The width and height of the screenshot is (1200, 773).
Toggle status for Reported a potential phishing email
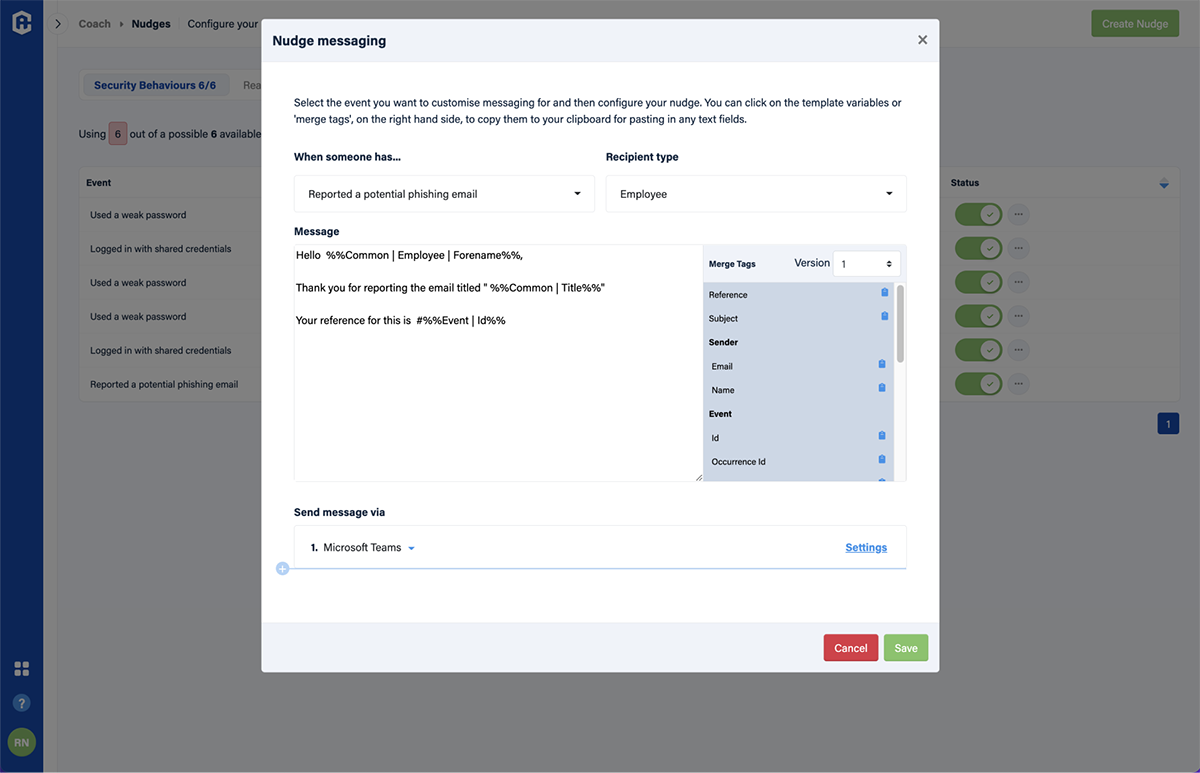978,384
